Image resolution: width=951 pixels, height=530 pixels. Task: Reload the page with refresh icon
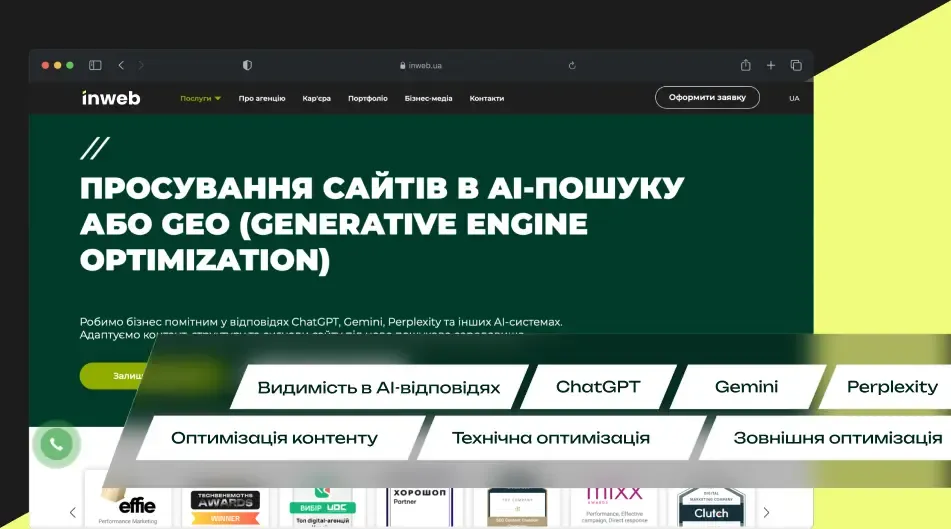pos(572,65)
